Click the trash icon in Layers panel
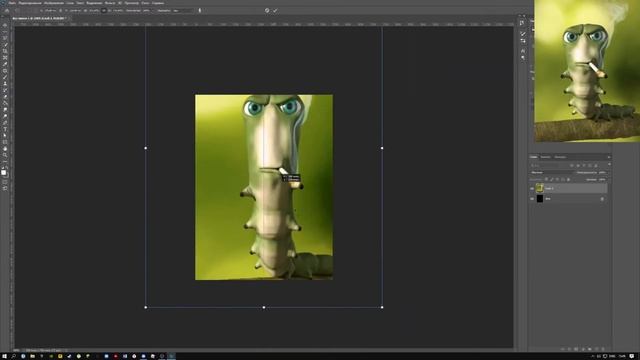This screenshot has width=640, height=360. [x=603, y=349]
